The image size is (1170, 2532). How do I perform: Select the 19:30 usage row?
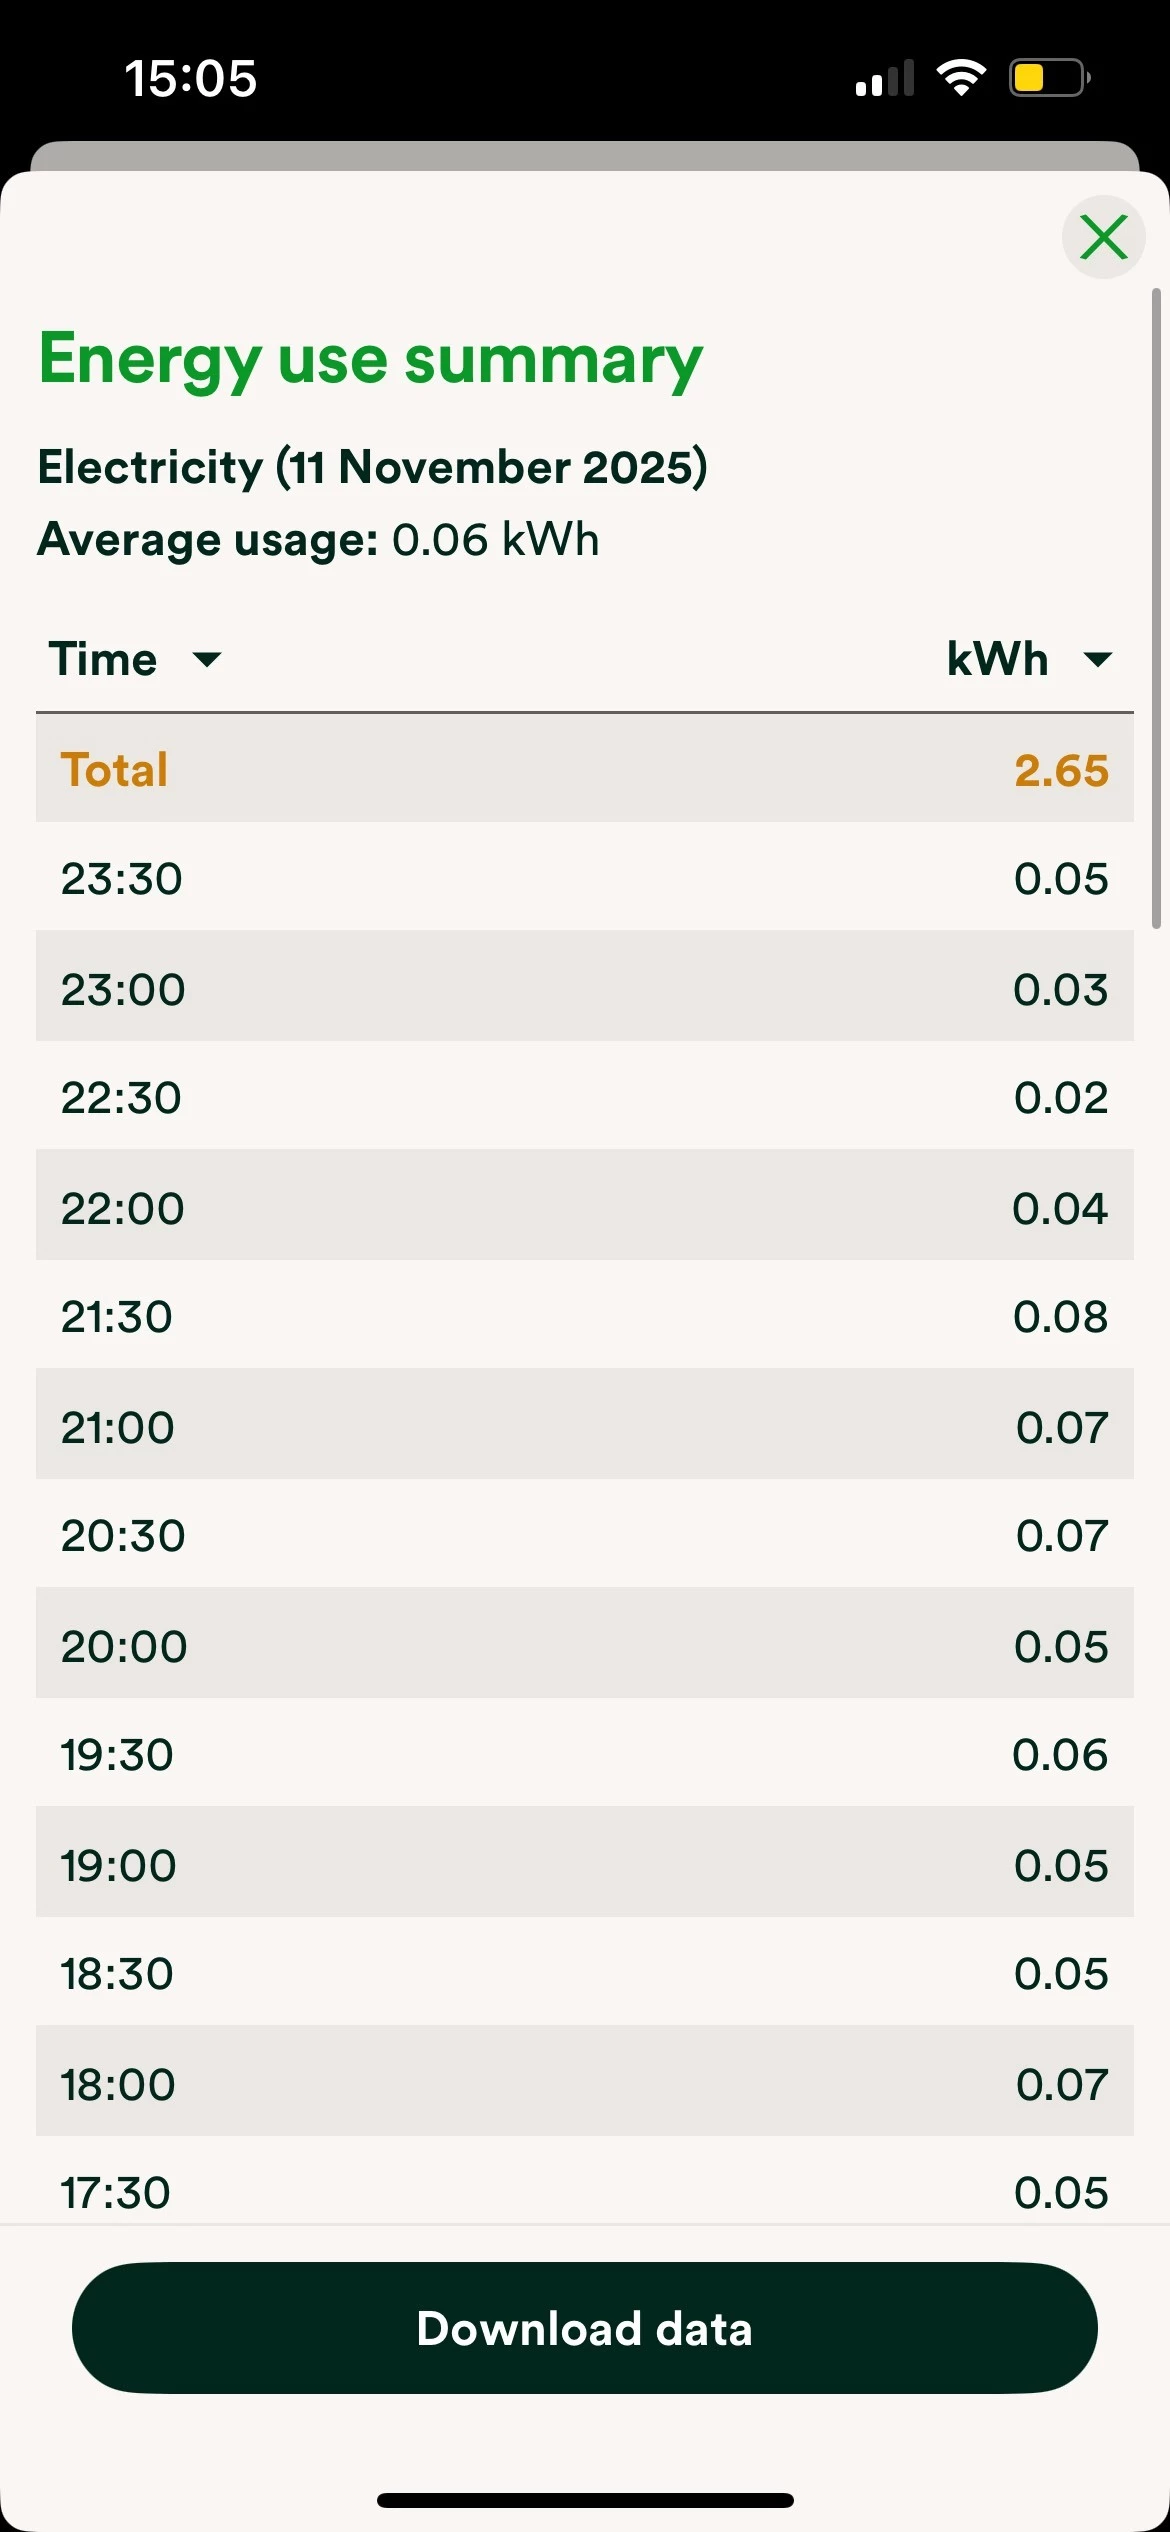[x=585, y=1754]
